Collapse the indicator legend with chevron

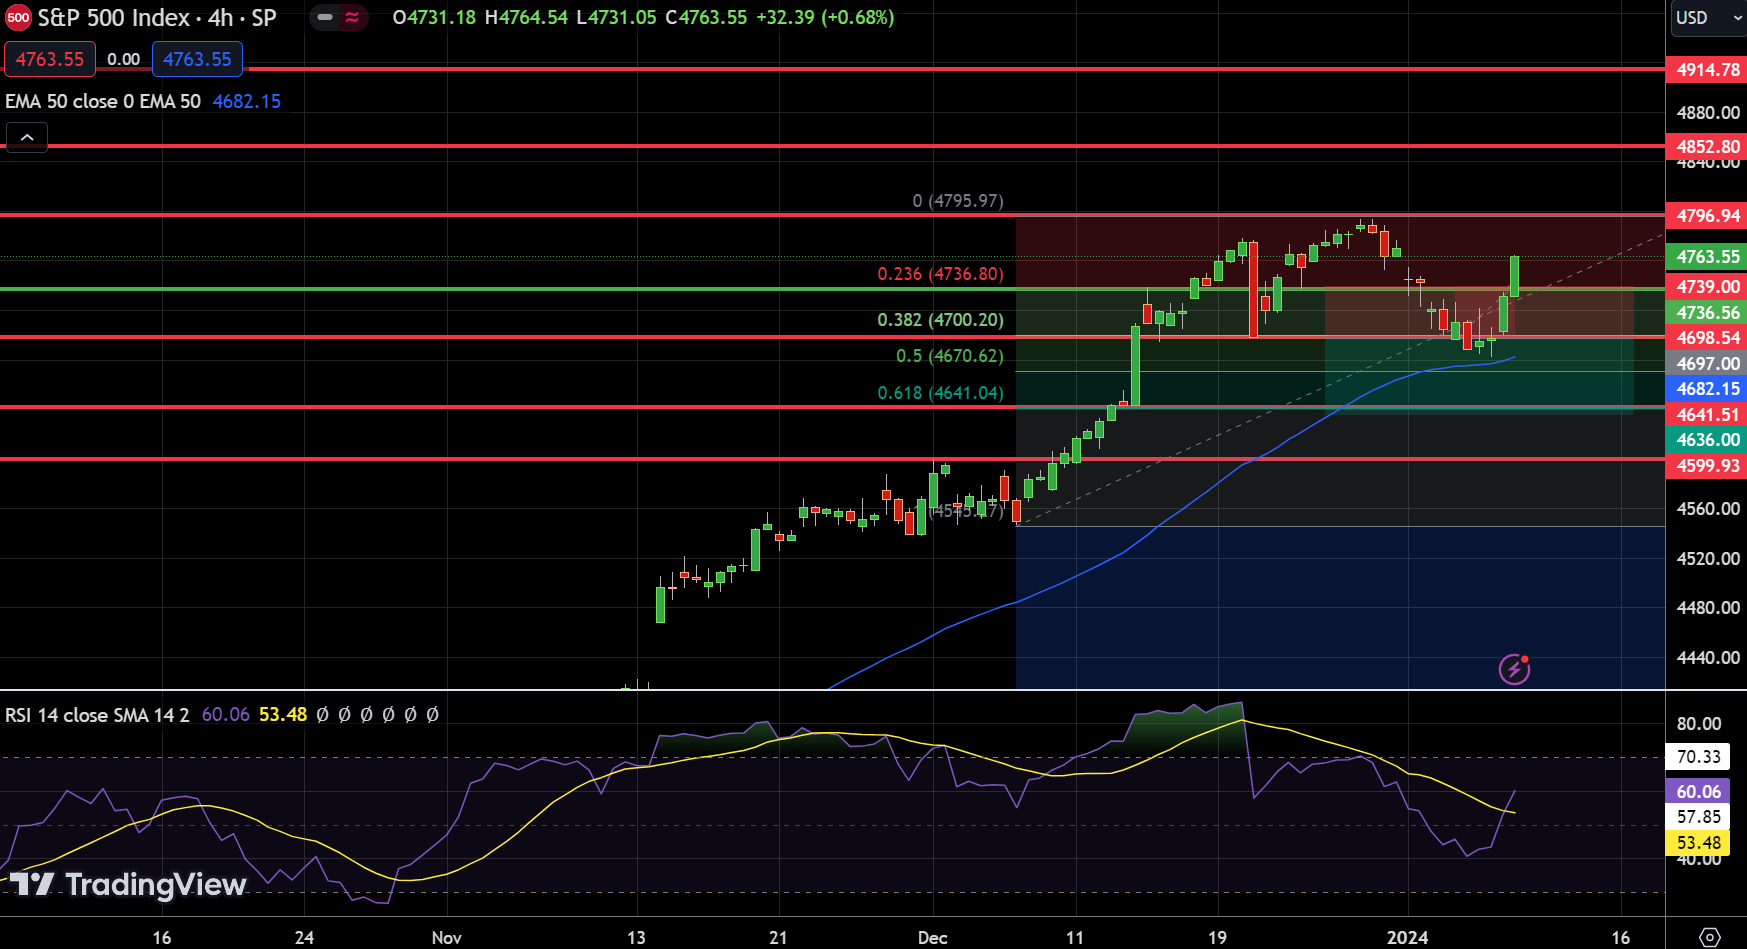(27, 137)
